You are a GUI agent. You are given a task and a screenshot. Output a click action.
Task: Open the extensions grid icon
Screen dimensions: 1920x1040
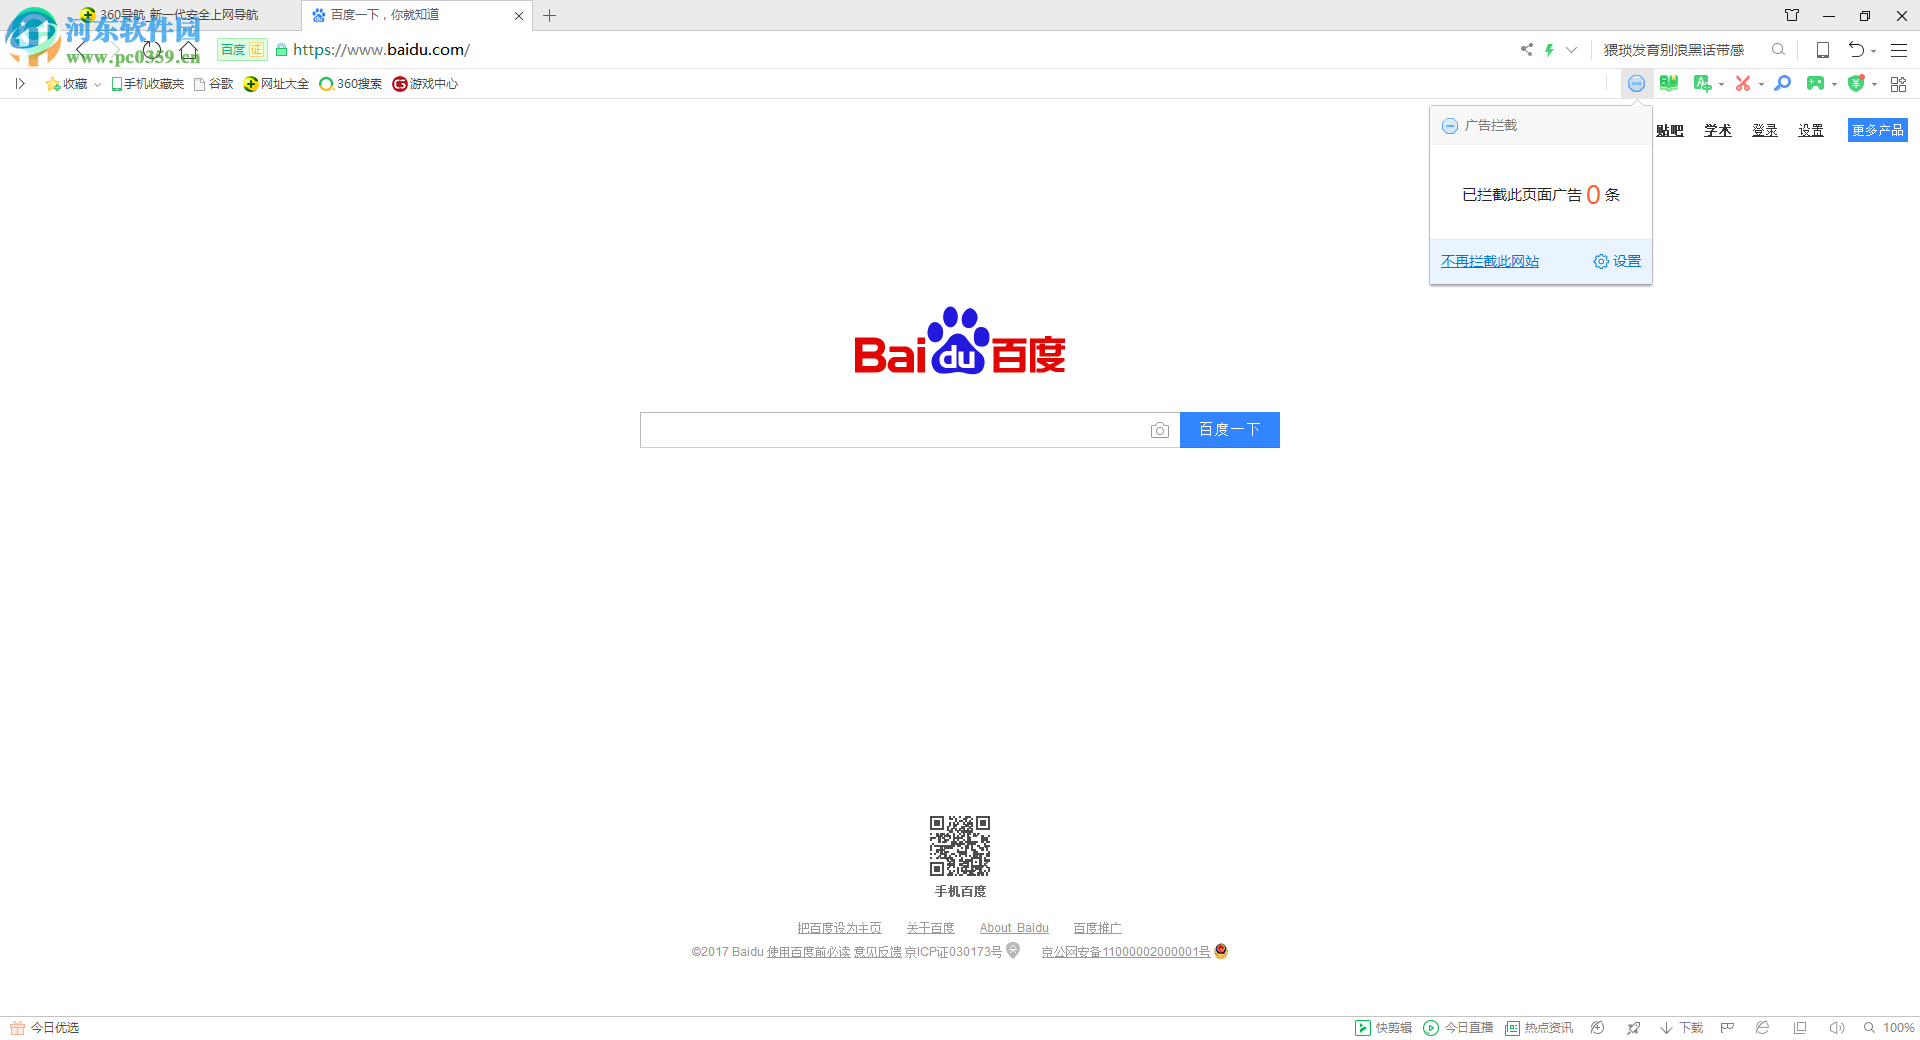[1899, 84]
